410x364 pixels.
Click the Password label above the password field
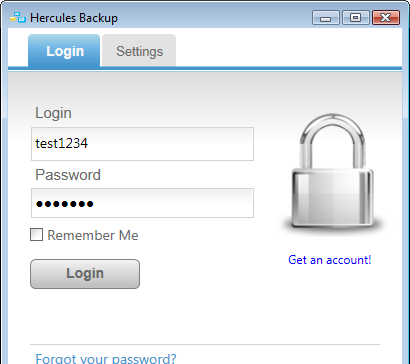68,175
